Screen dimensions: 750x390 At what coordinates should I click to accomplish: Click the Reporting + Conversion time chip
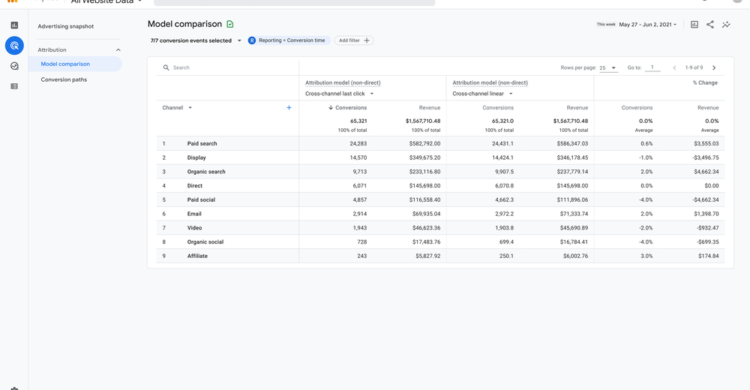[x=289, y=41]
